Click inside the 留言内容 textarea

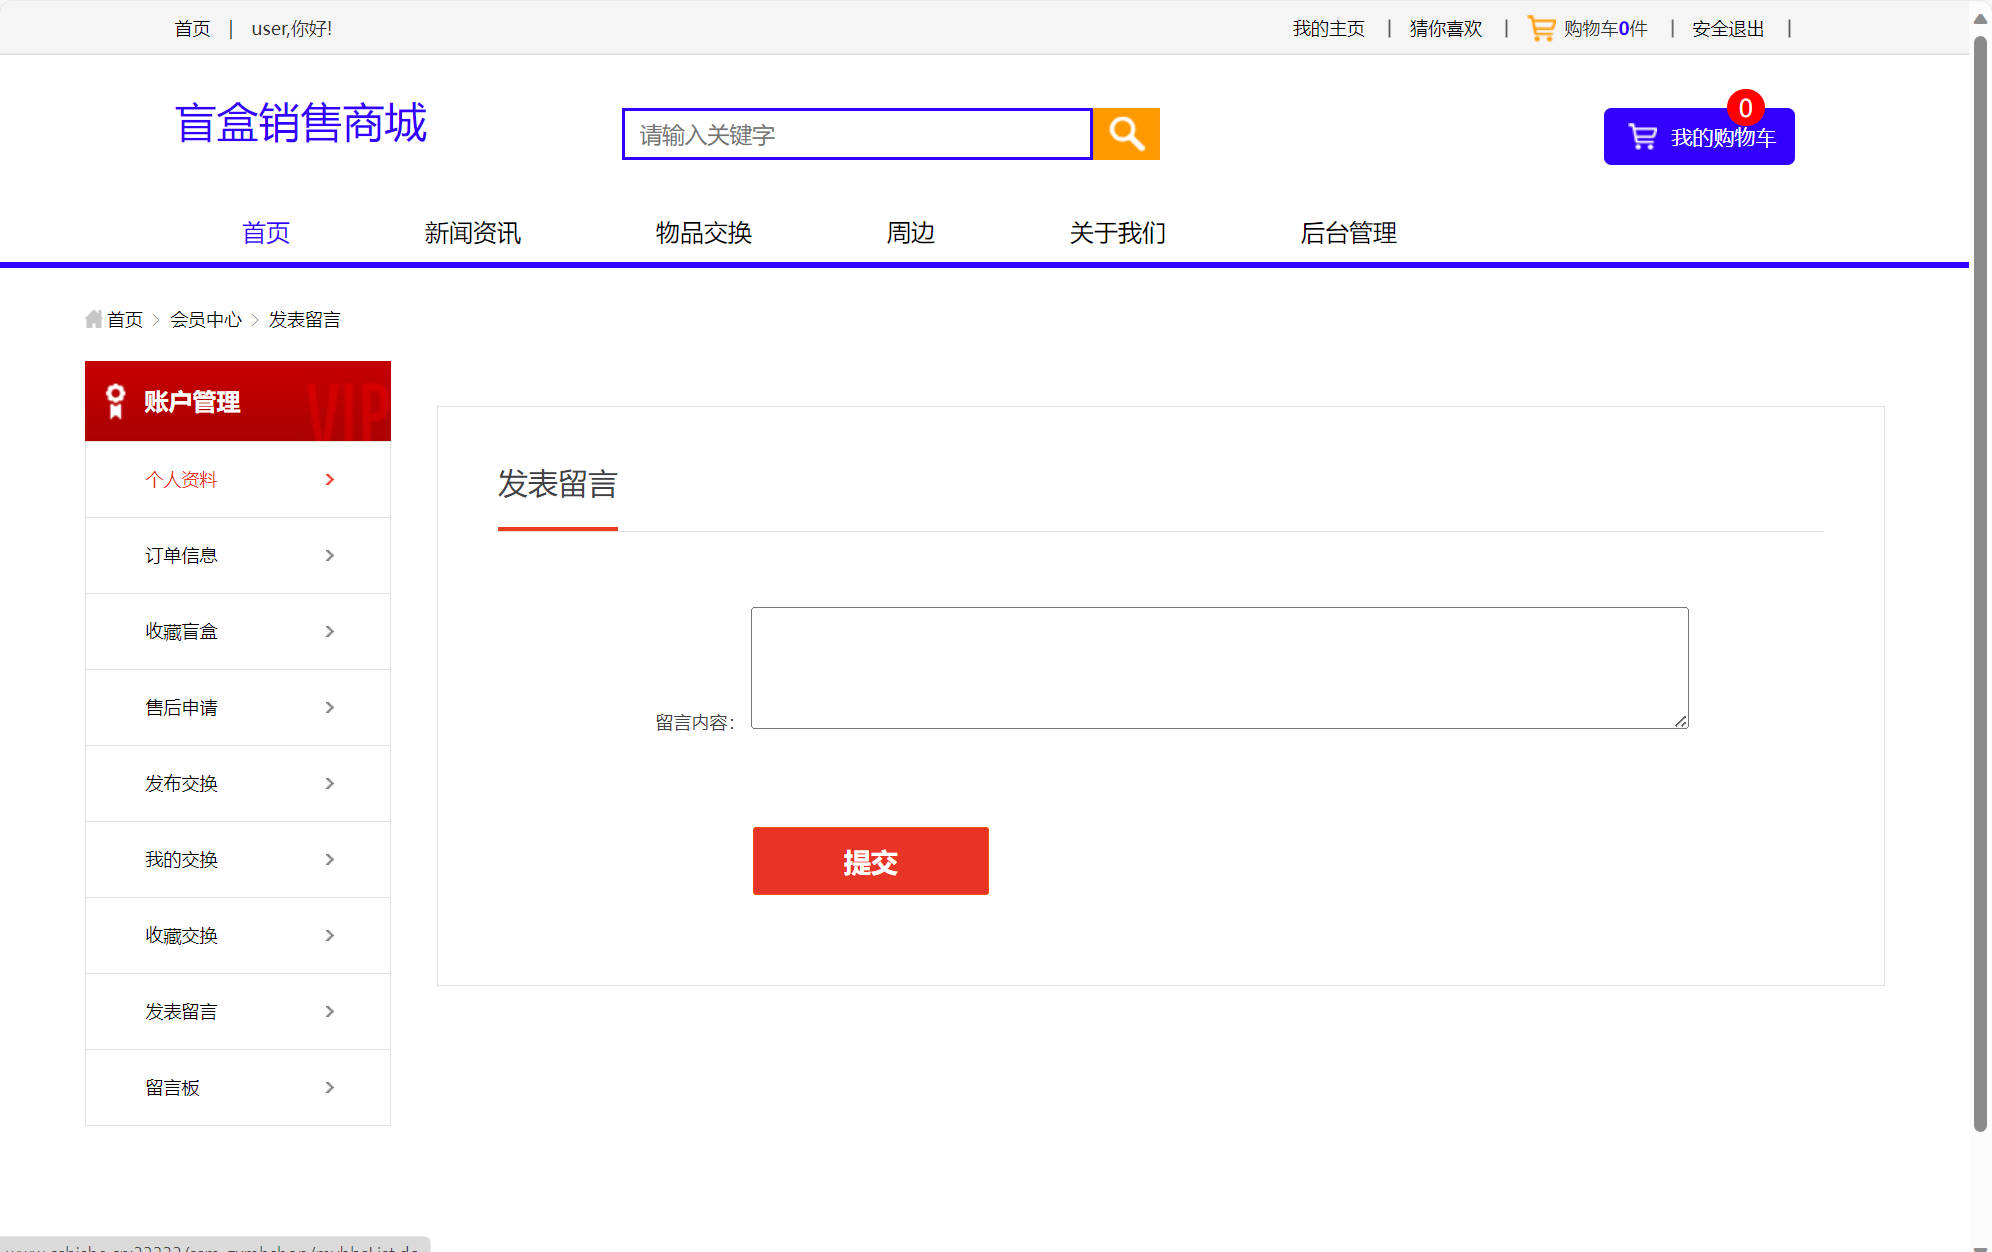pyautogui.click(x=1218, y=665)
